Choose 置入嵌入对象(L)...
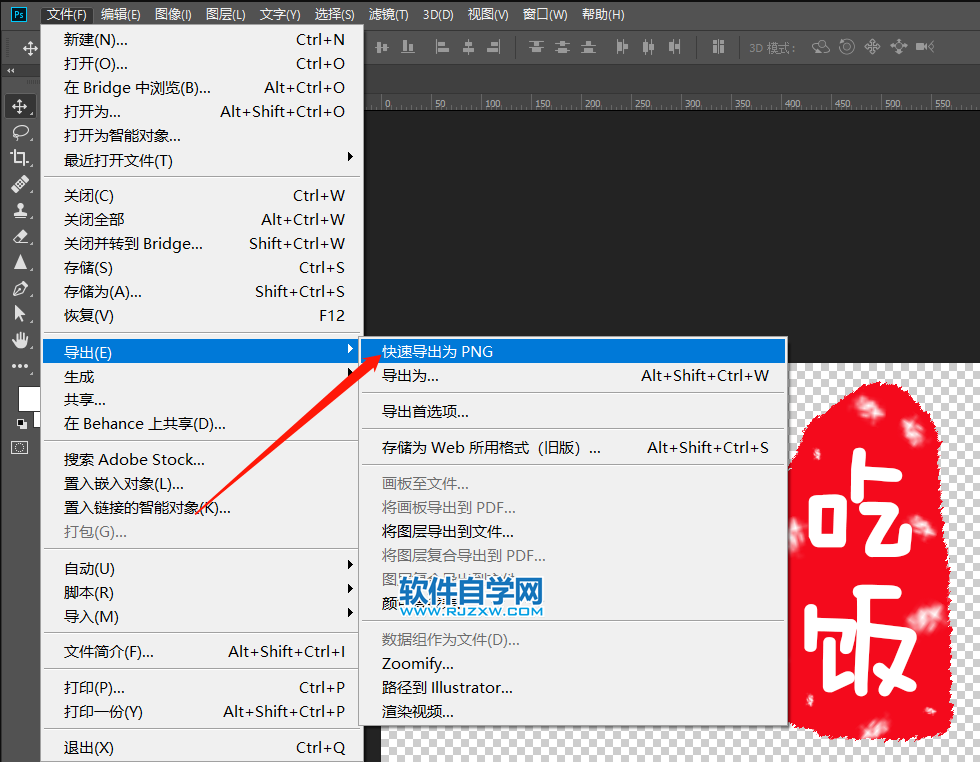980x762 pixels. coord(202,484)
